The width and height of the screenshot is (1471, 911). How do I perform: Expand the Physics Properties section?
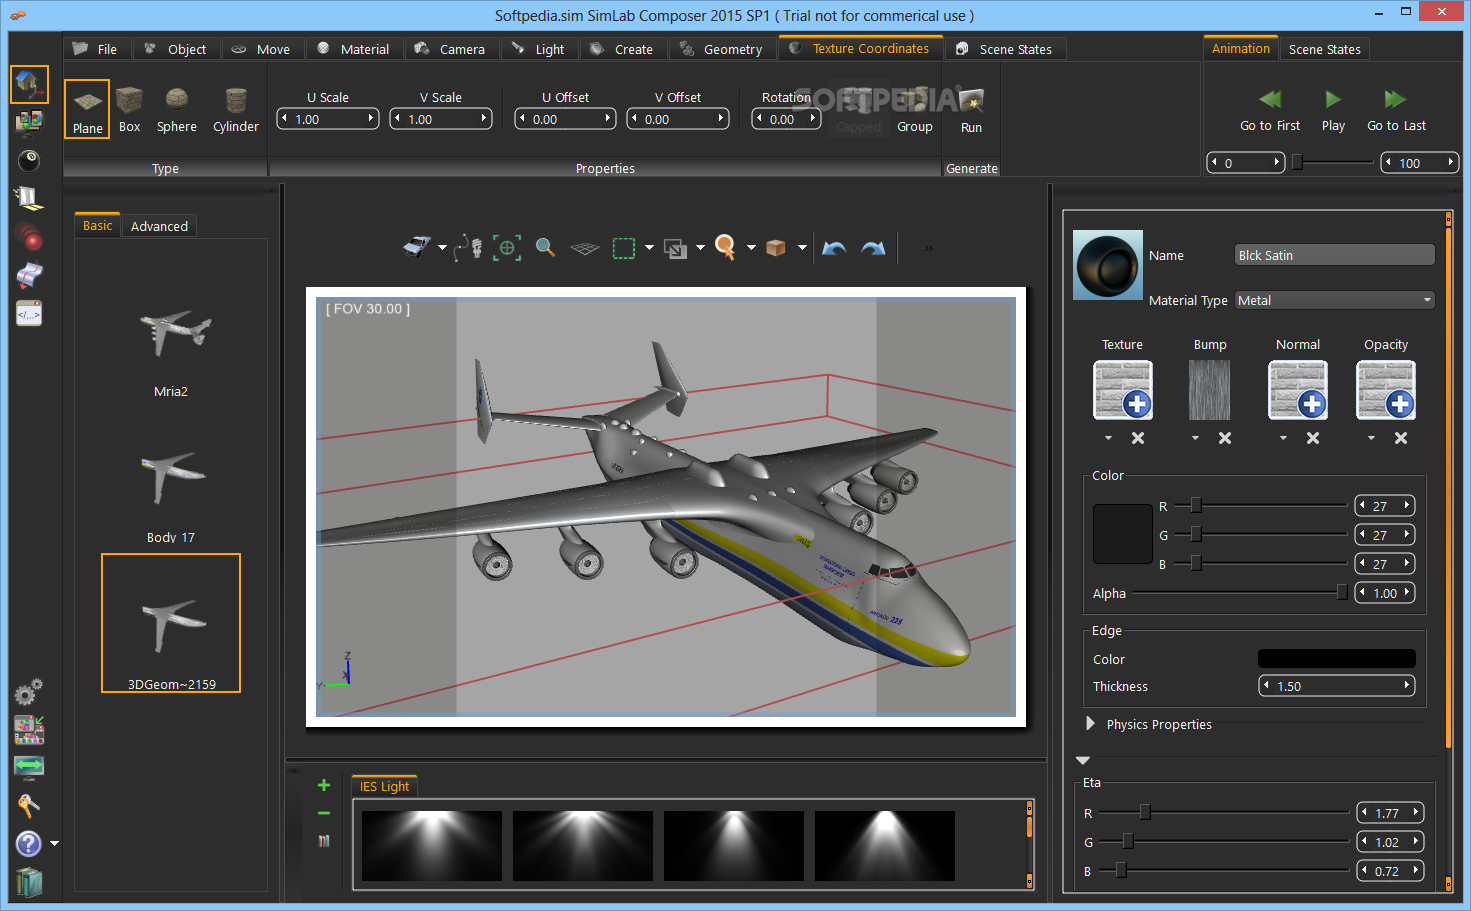[x=1091, y=723]
